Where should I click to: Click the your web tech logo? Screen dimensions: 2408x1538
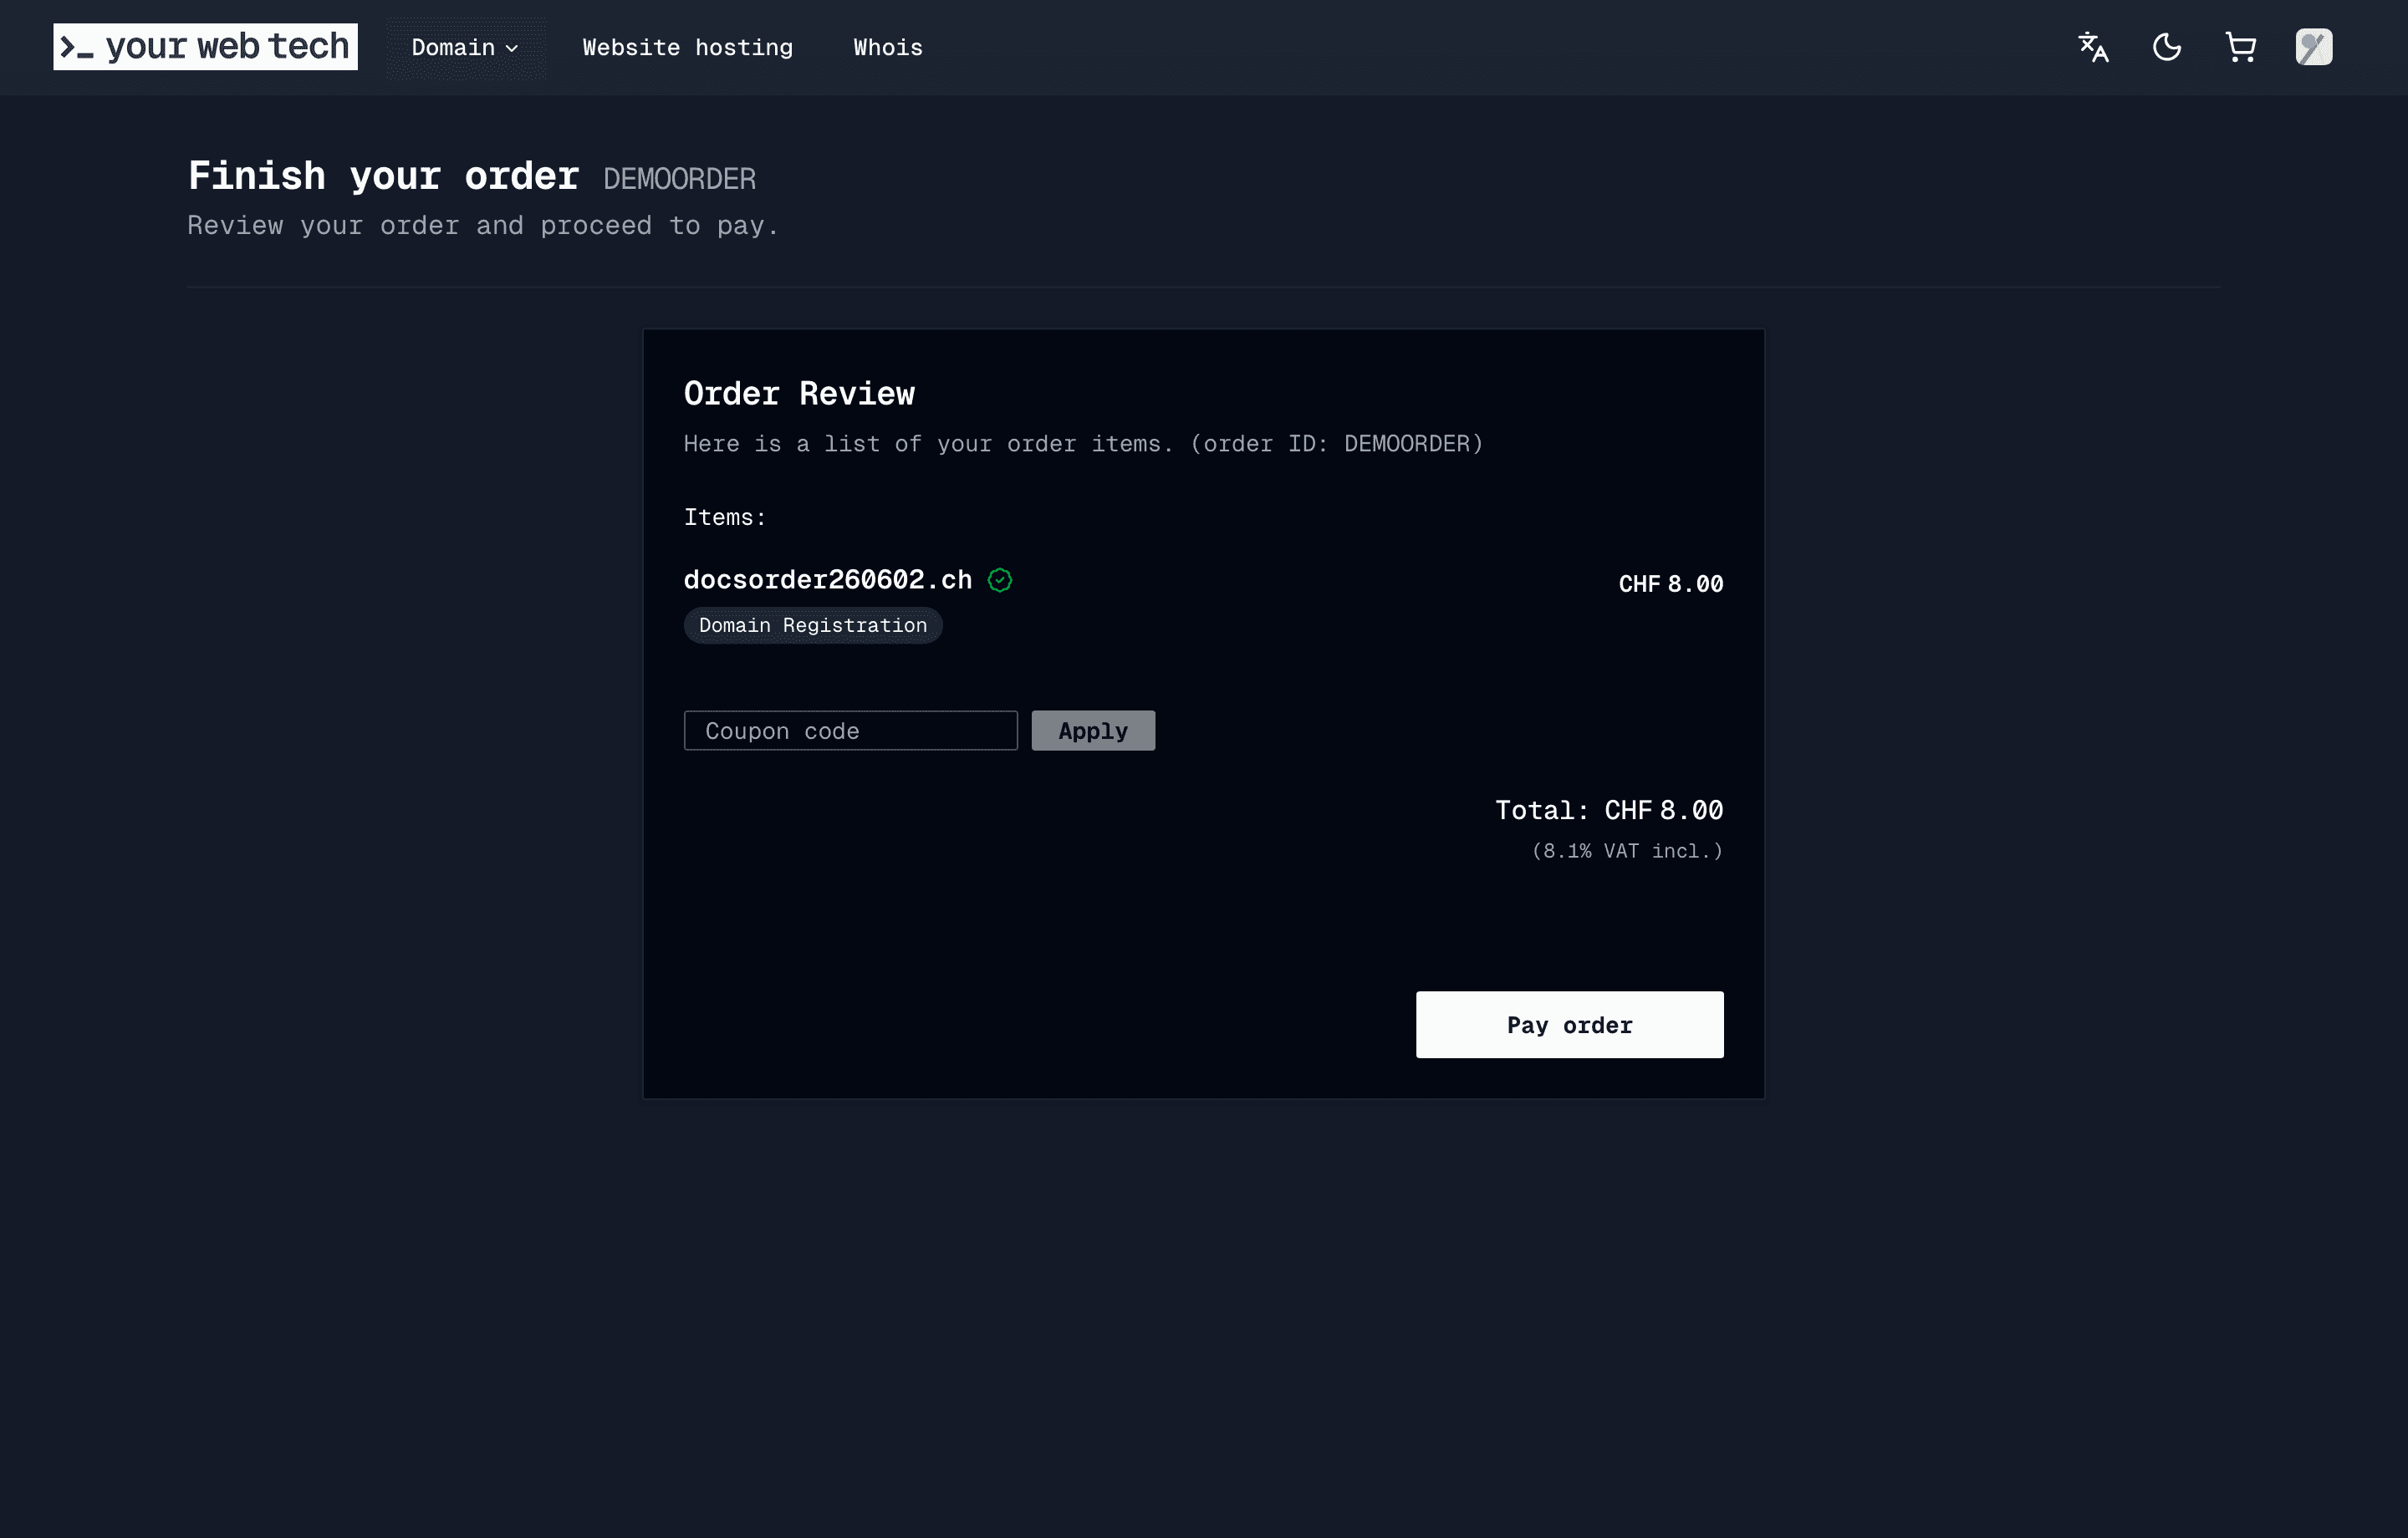(x=205, y=47)
